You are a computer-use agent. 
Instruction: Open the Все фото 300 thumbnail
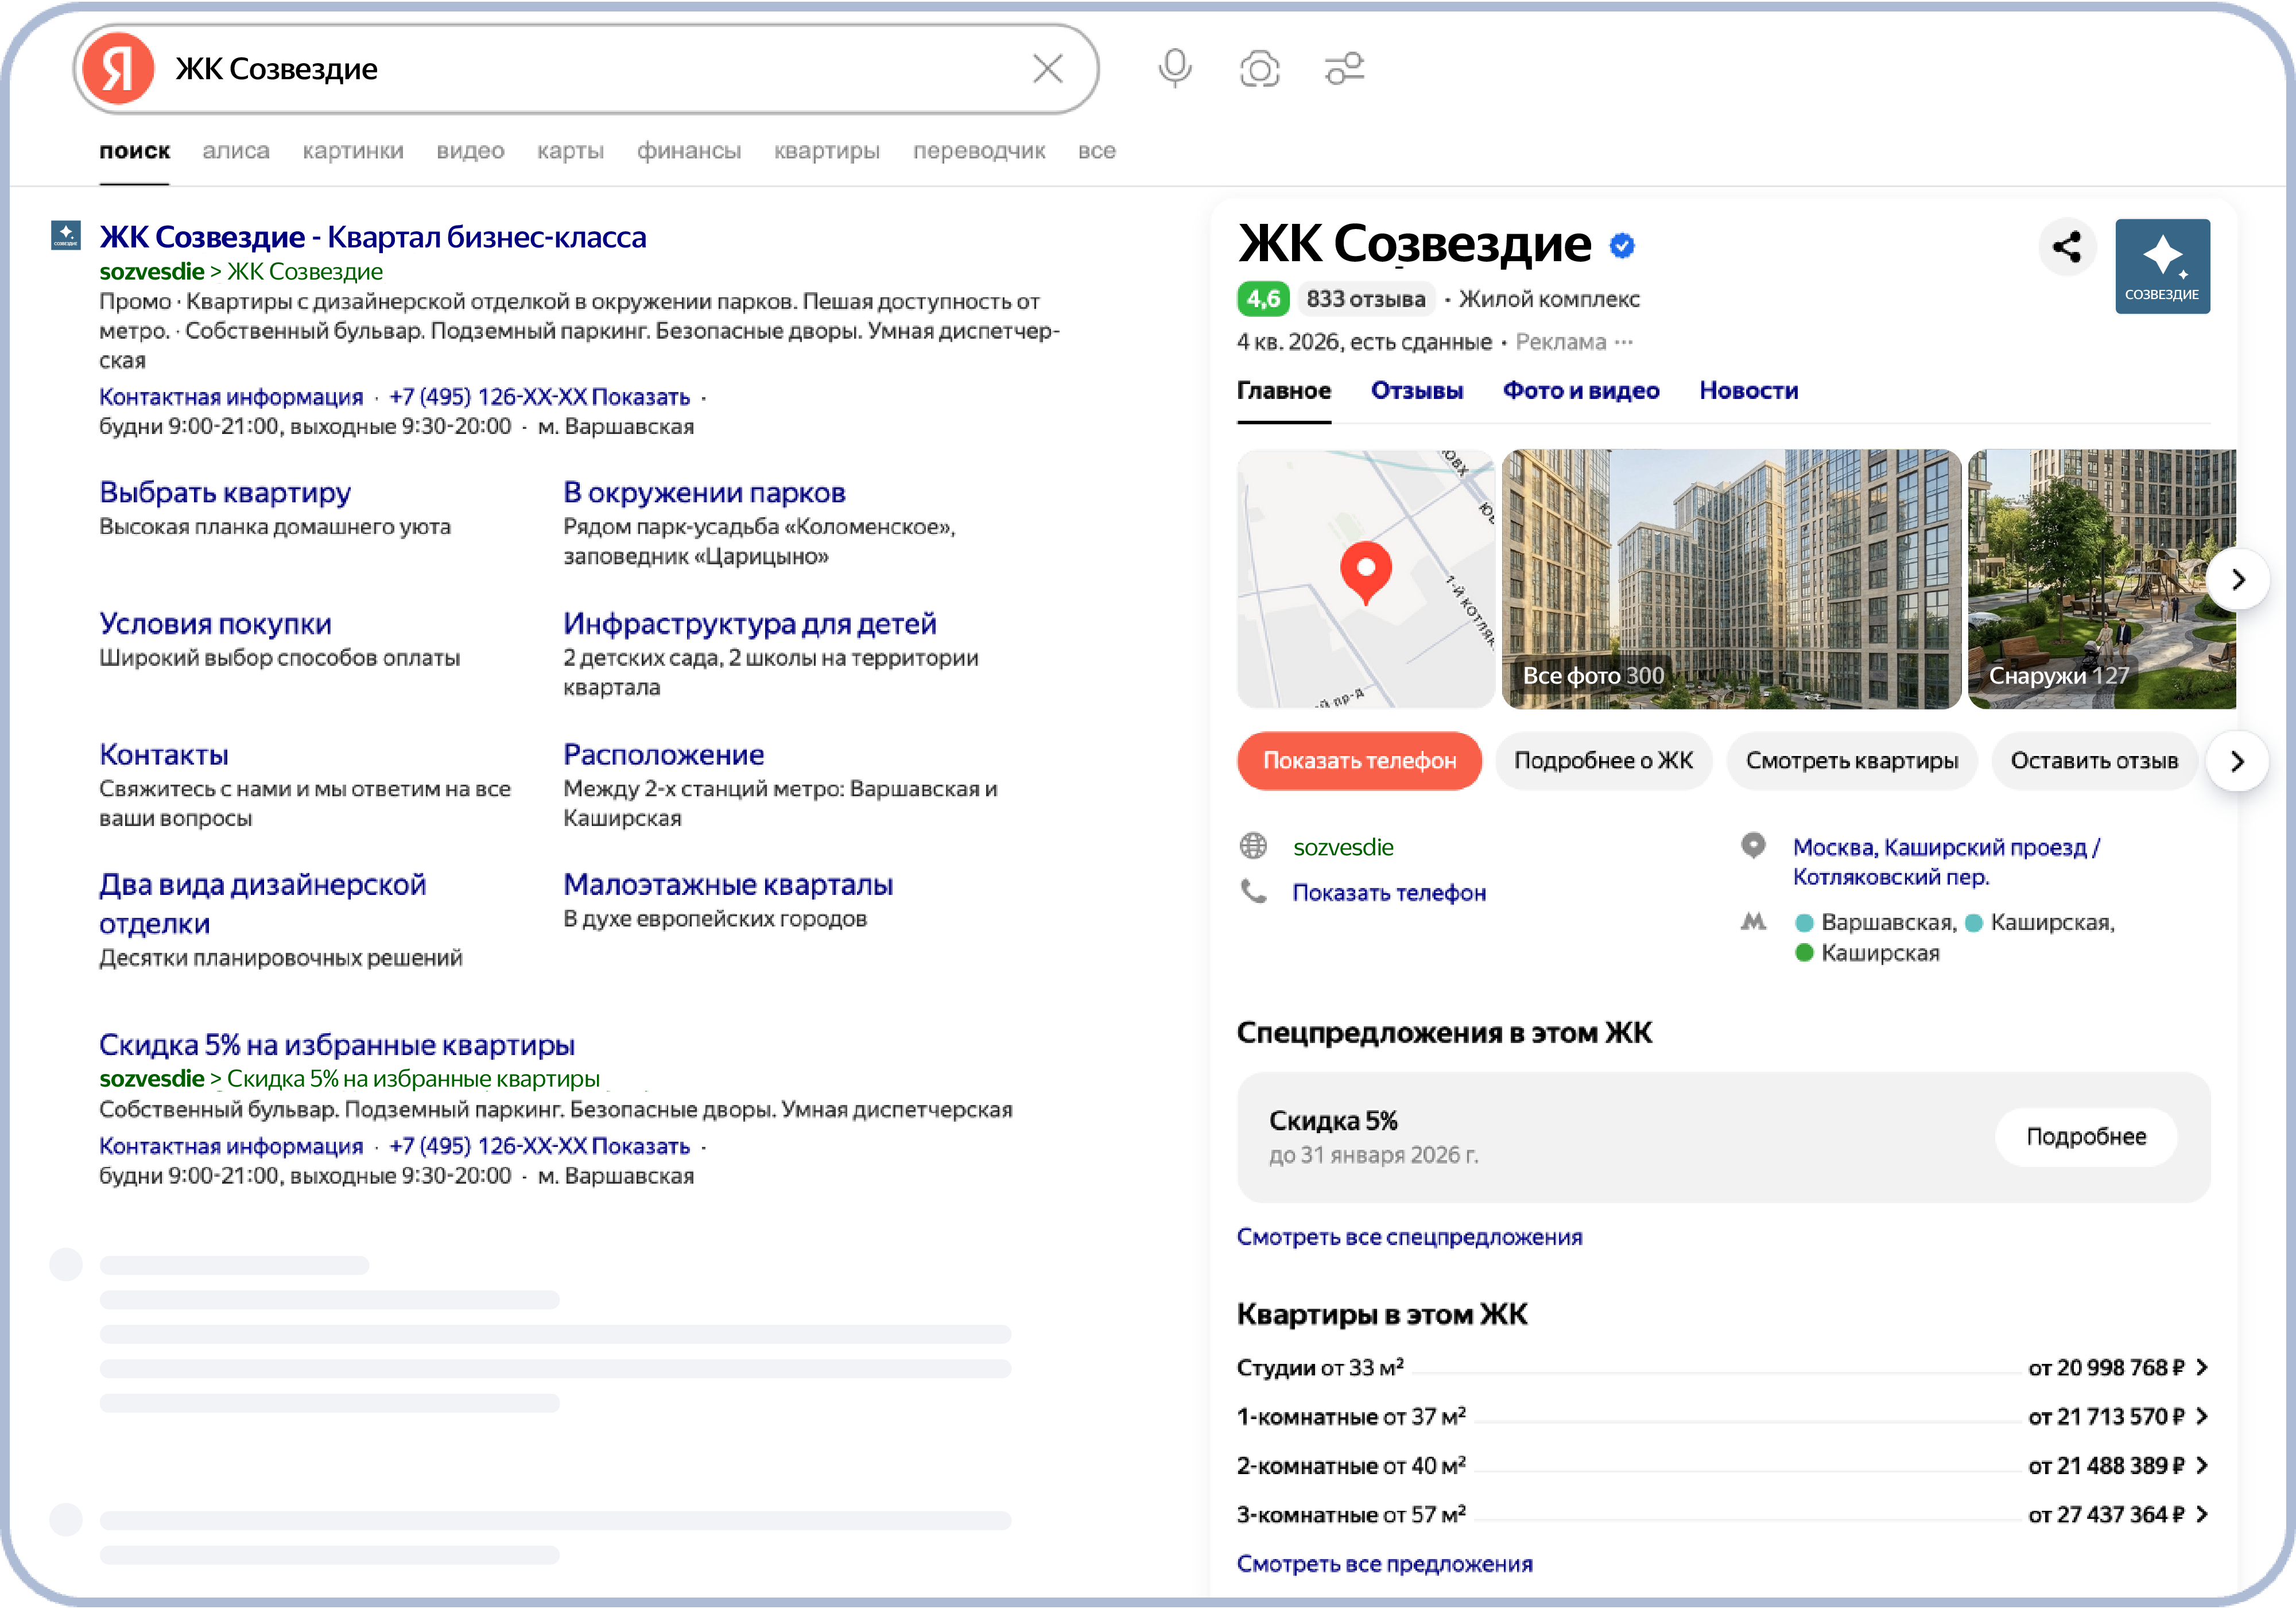pyautogui.click(x=1731, y=579)
